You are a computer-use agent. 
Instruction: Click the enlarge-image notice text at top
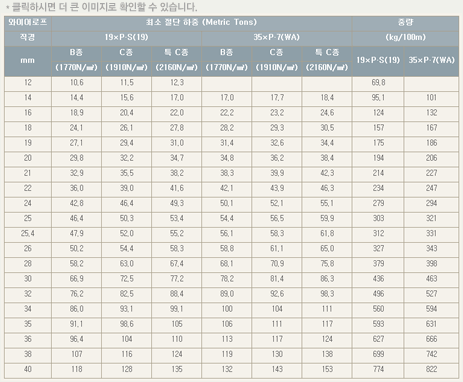click(102, 7)
